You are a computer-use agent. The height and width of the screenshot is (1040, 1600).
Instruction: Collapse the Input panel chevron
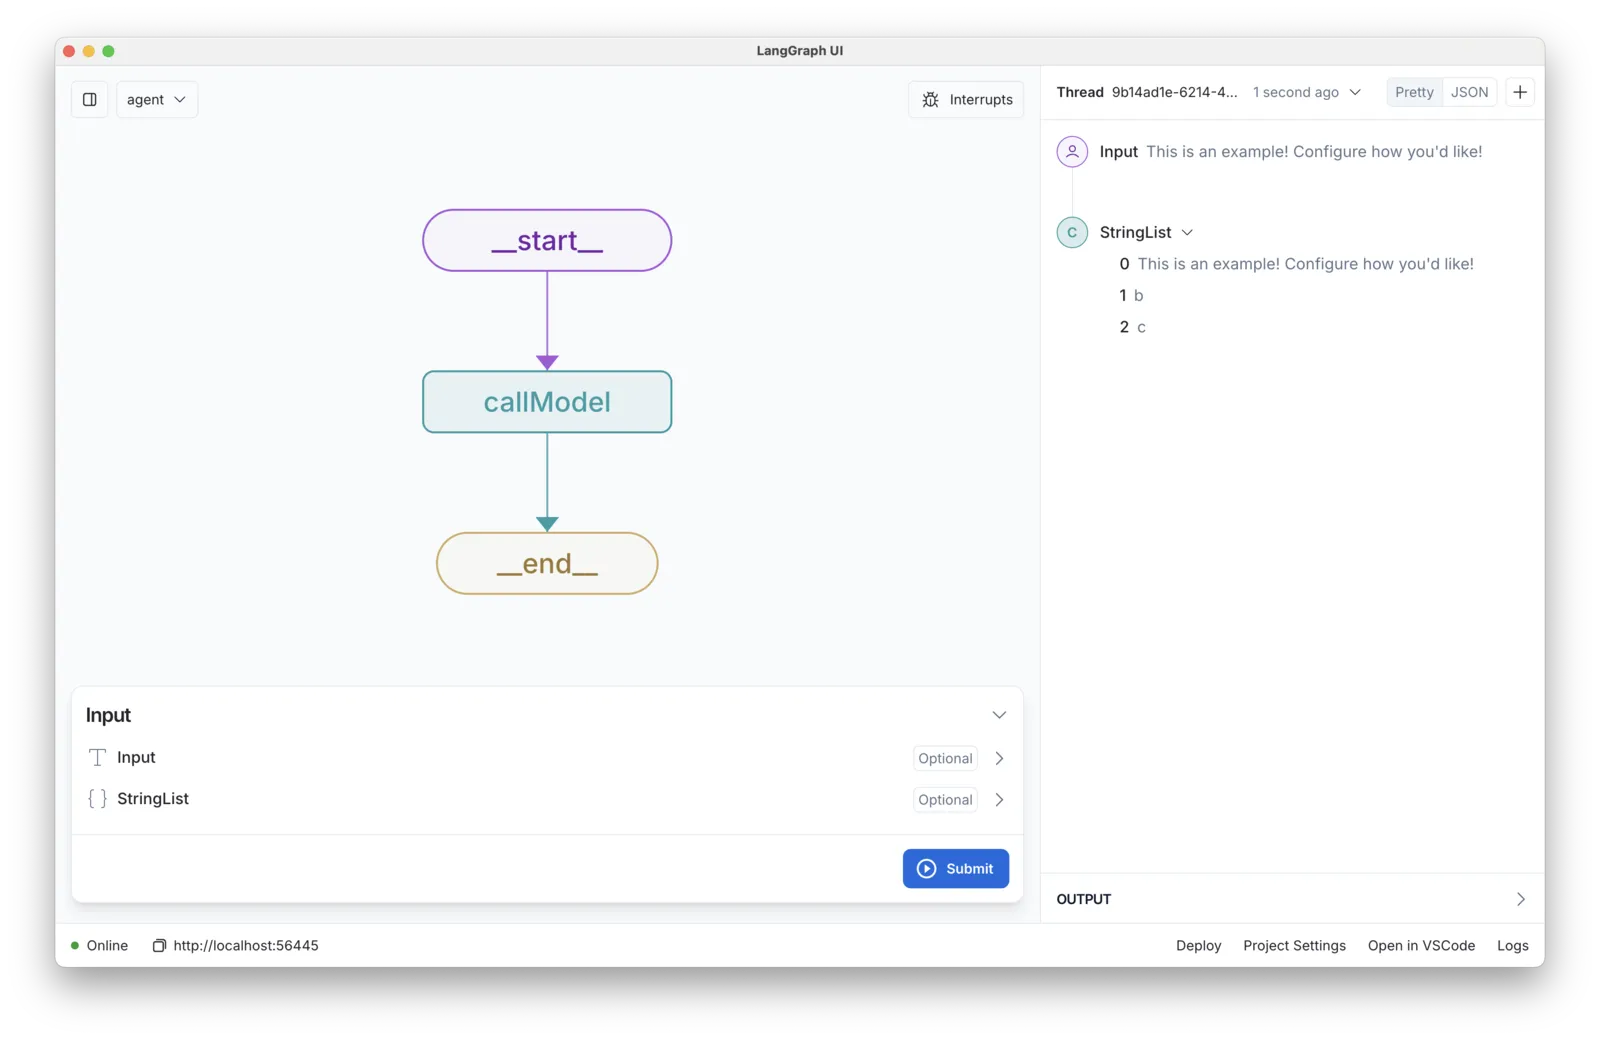(x=999, y=715)
